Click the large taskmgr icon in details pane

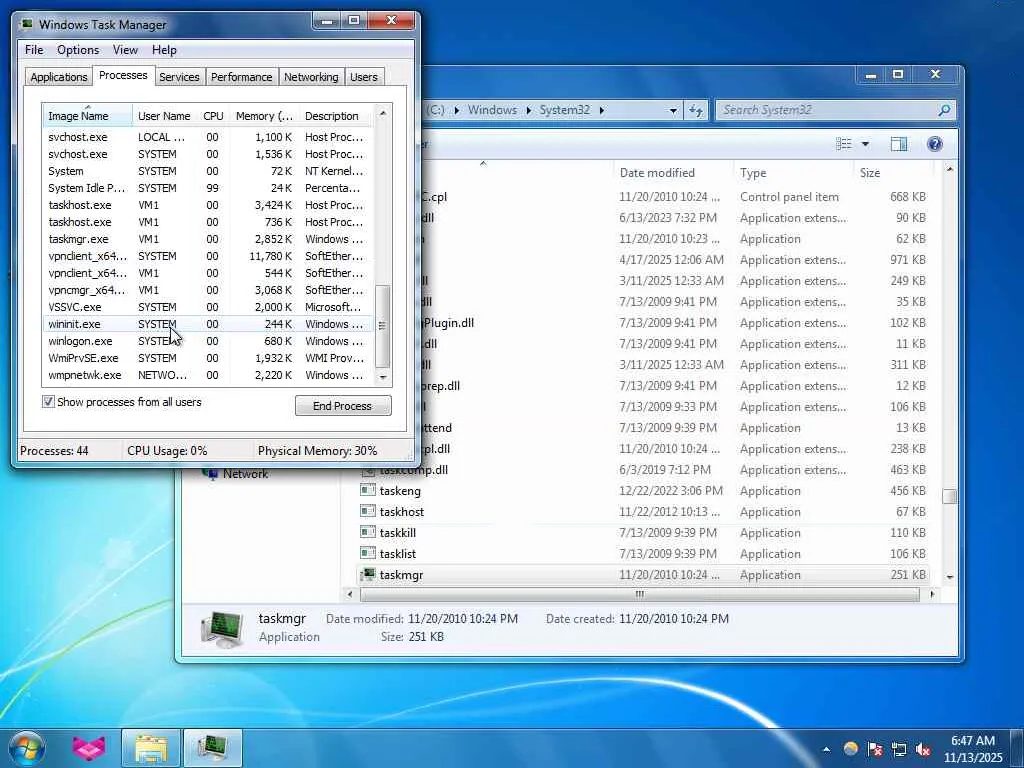pos(222,628)
